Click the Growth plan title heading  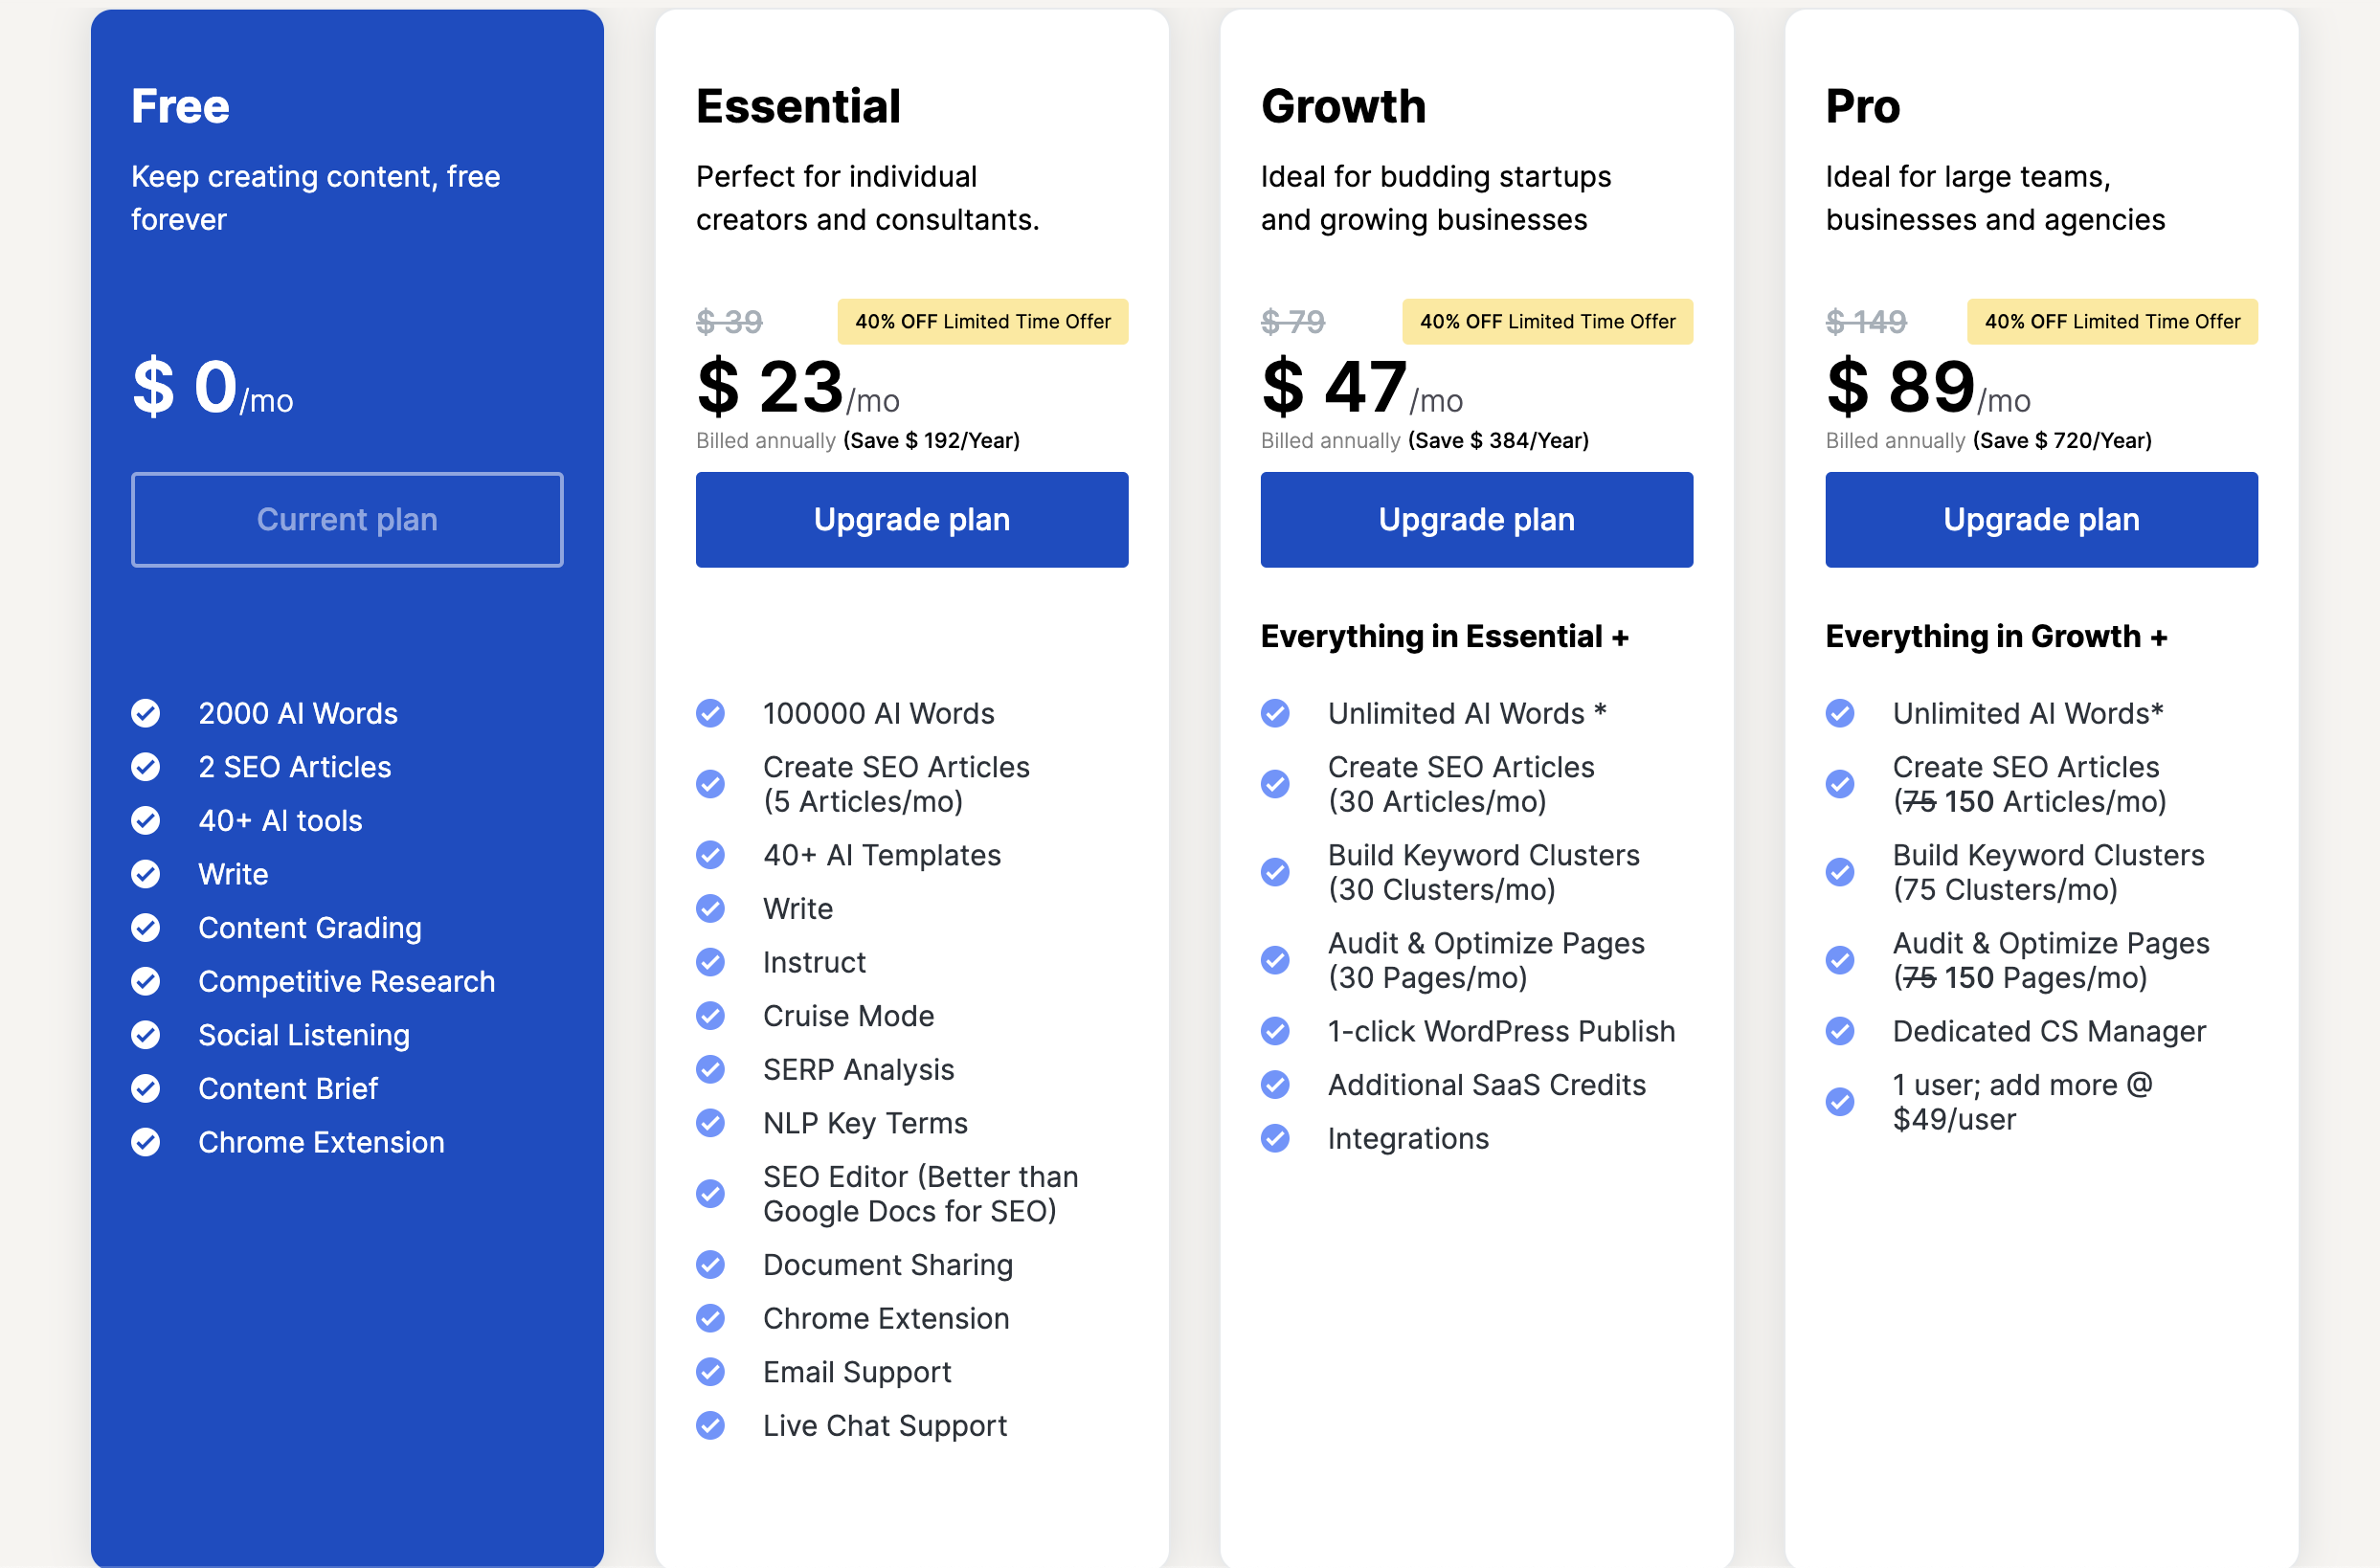1344,106
